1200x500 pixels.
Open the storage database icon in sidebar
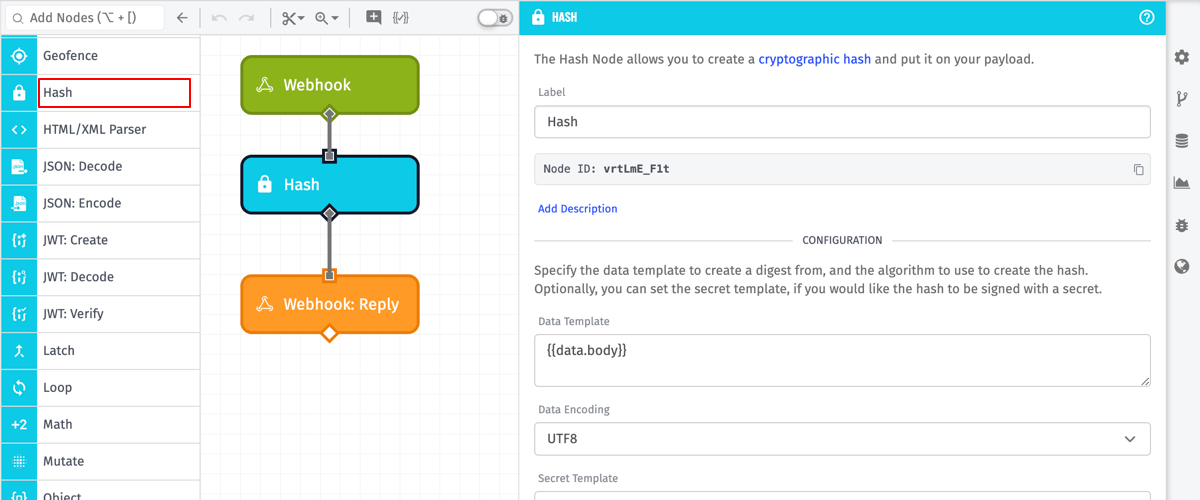click(x=1182, y=141)
